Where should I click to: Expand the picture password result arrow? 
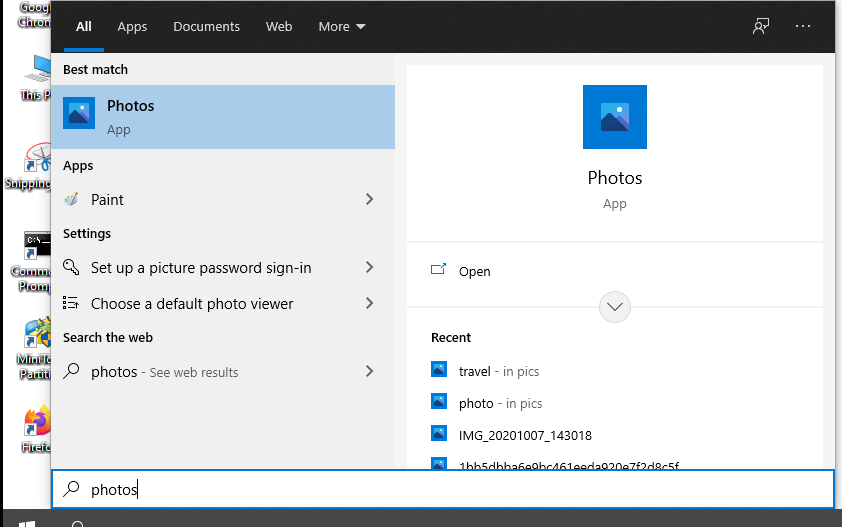(x=369, y=267)
